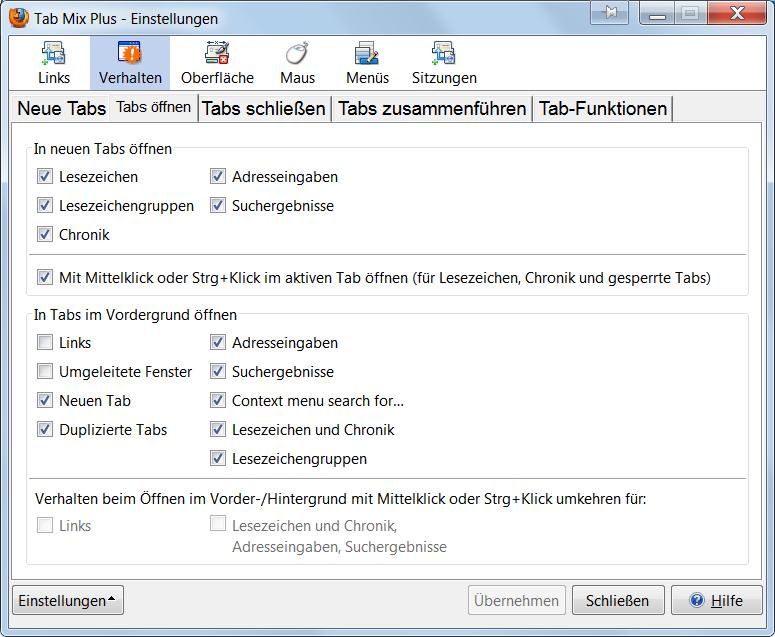This screenshot has width=775, height=637.
Task: Uncheck the Neuen Tab checkbox
Action: coord(45,400)
